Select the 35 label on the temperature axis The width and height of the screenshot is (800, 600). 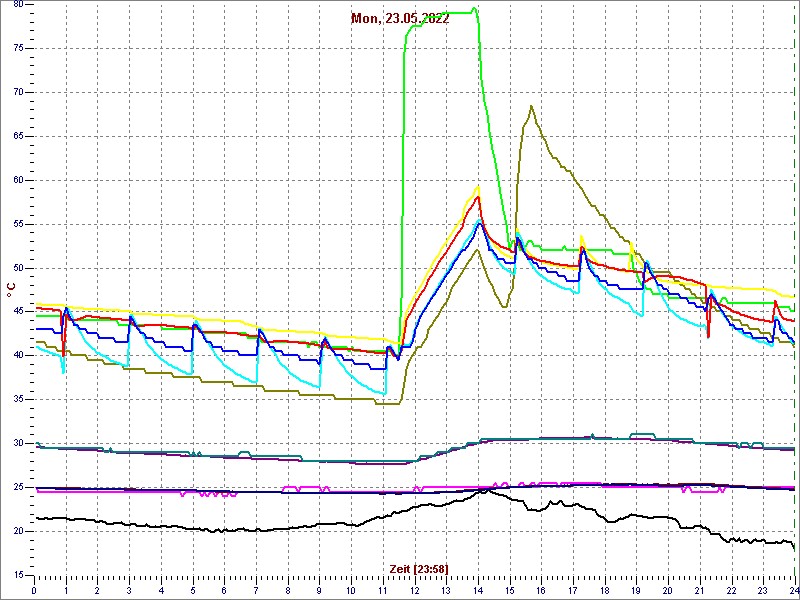18,399
